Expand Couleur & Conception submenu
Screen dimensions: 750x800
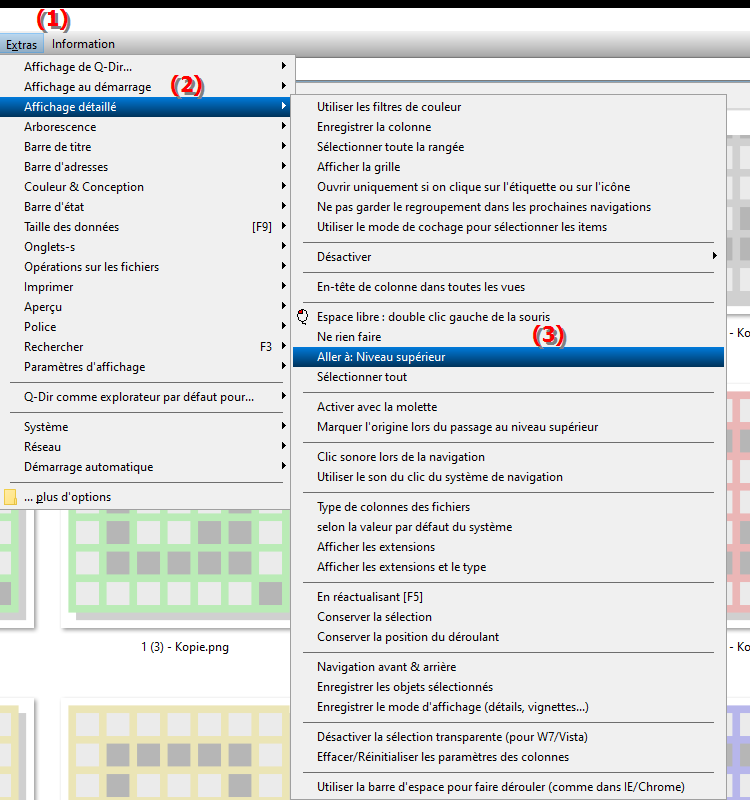tap(84, 187)
